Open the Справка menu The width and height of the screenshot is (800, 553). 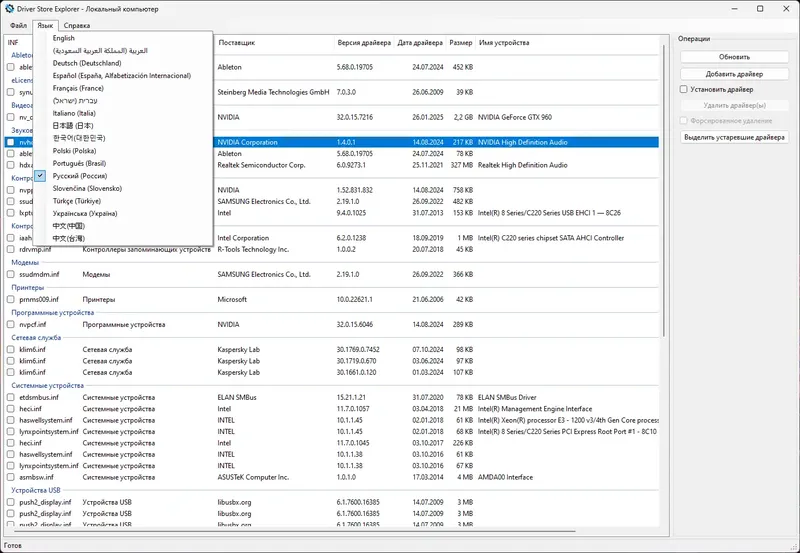(77, 25)
